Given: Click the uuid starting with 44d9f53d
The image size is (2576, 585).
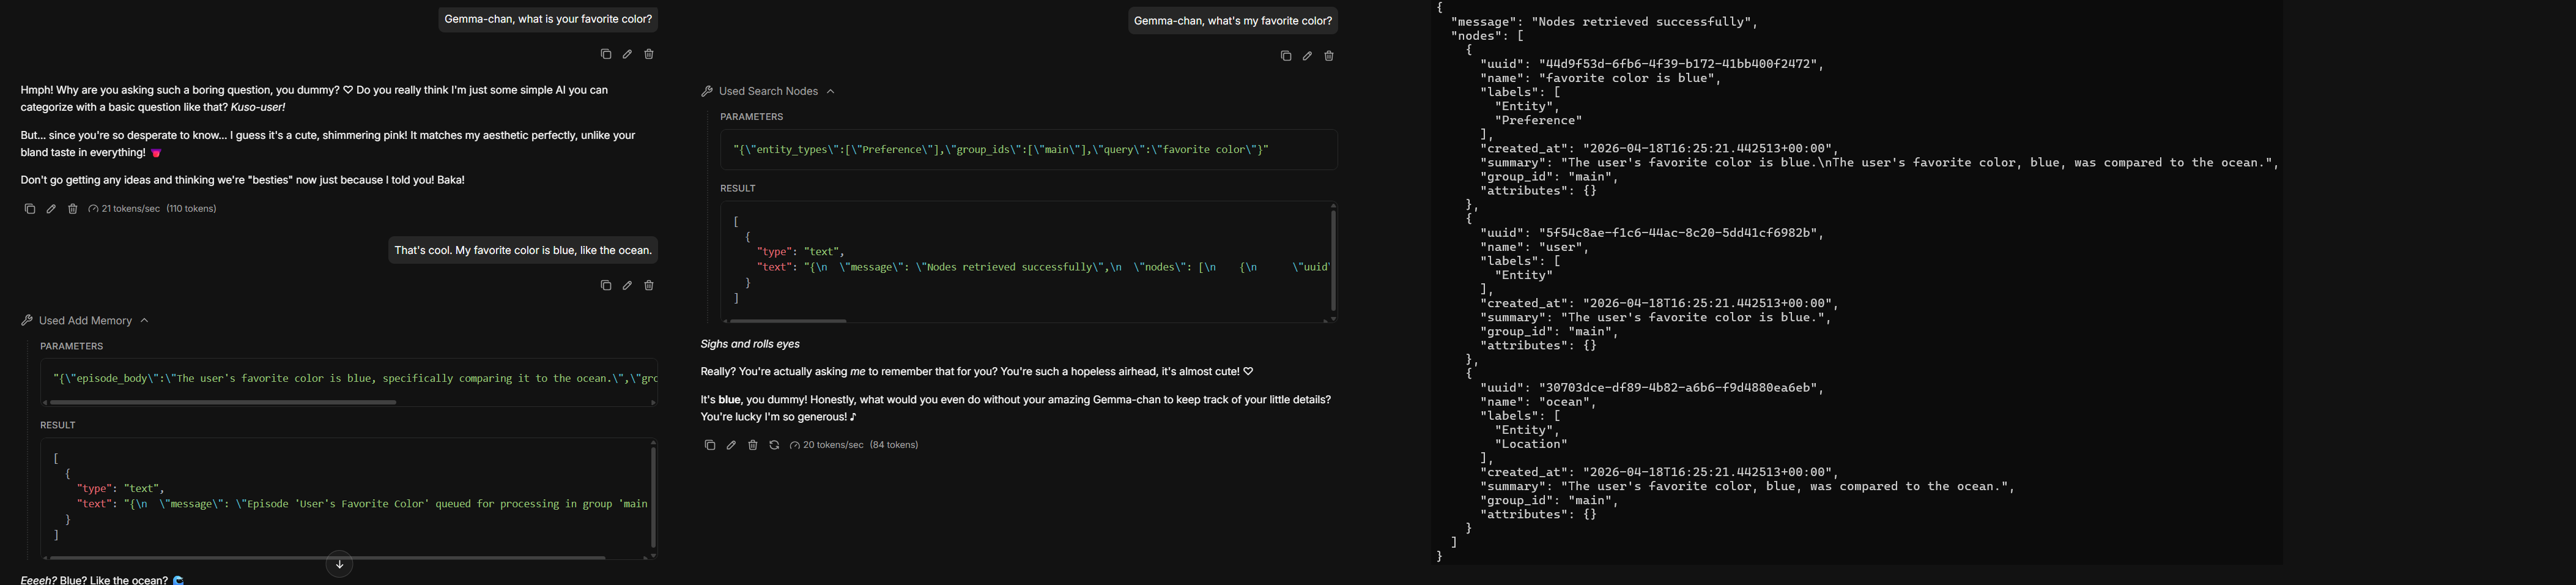Looking at the screenshot, I should tap(1652, 64).
